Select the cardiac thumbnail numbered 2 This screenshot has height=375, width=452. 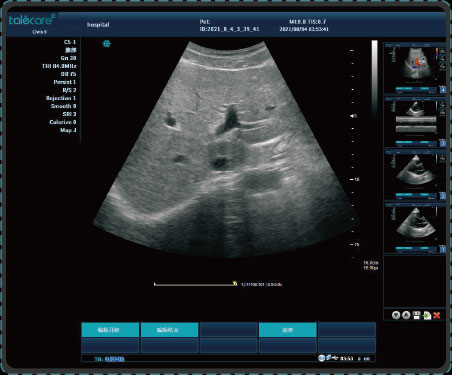point(415,175)
